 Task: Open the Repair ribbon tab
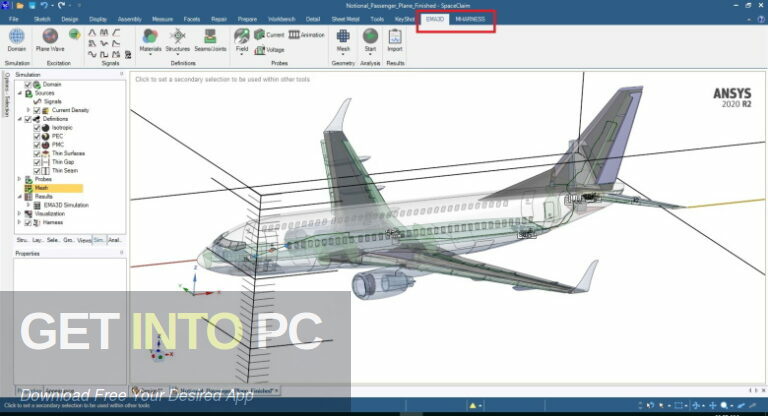coord(218,19)
